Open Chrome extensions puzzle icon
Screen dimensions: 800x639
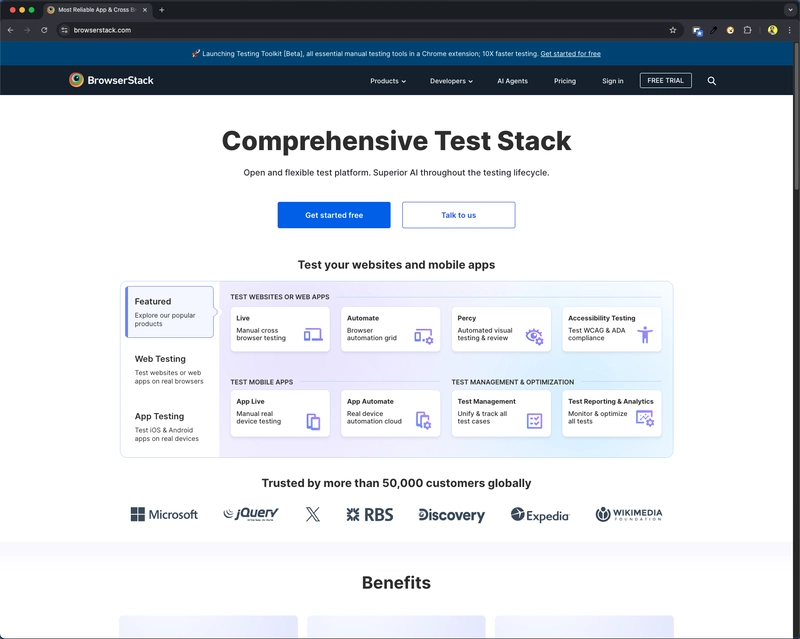pos(747,30)
